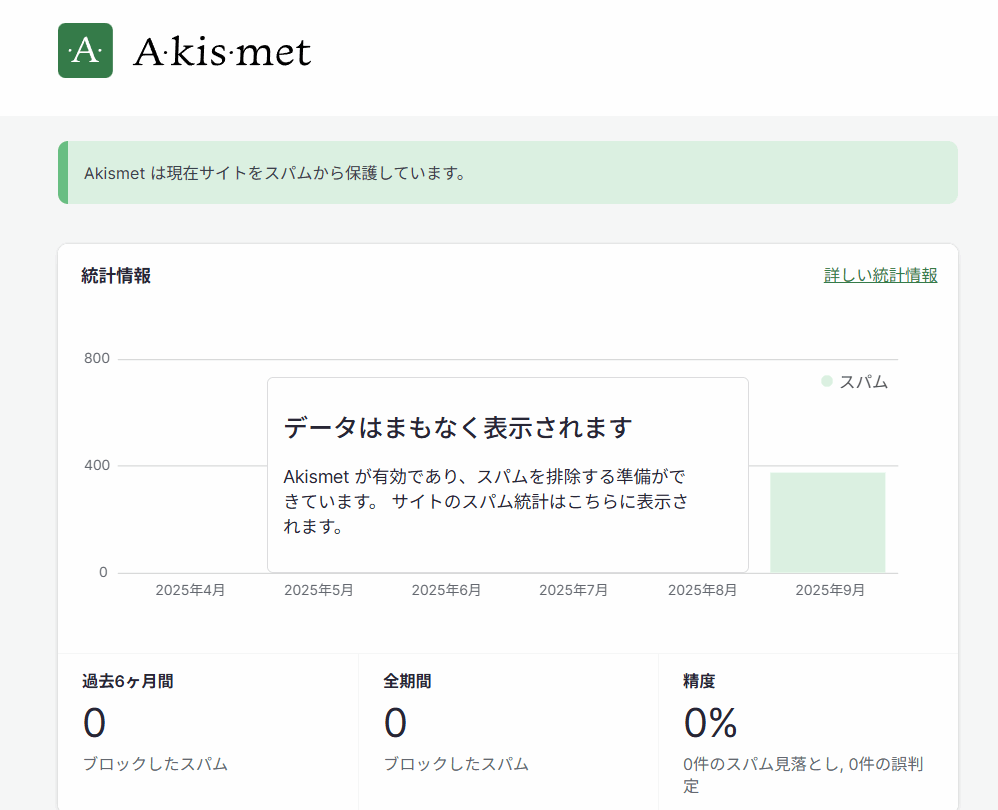
Task: Click the 2025年7月 axis label
Action: [573, 590]
